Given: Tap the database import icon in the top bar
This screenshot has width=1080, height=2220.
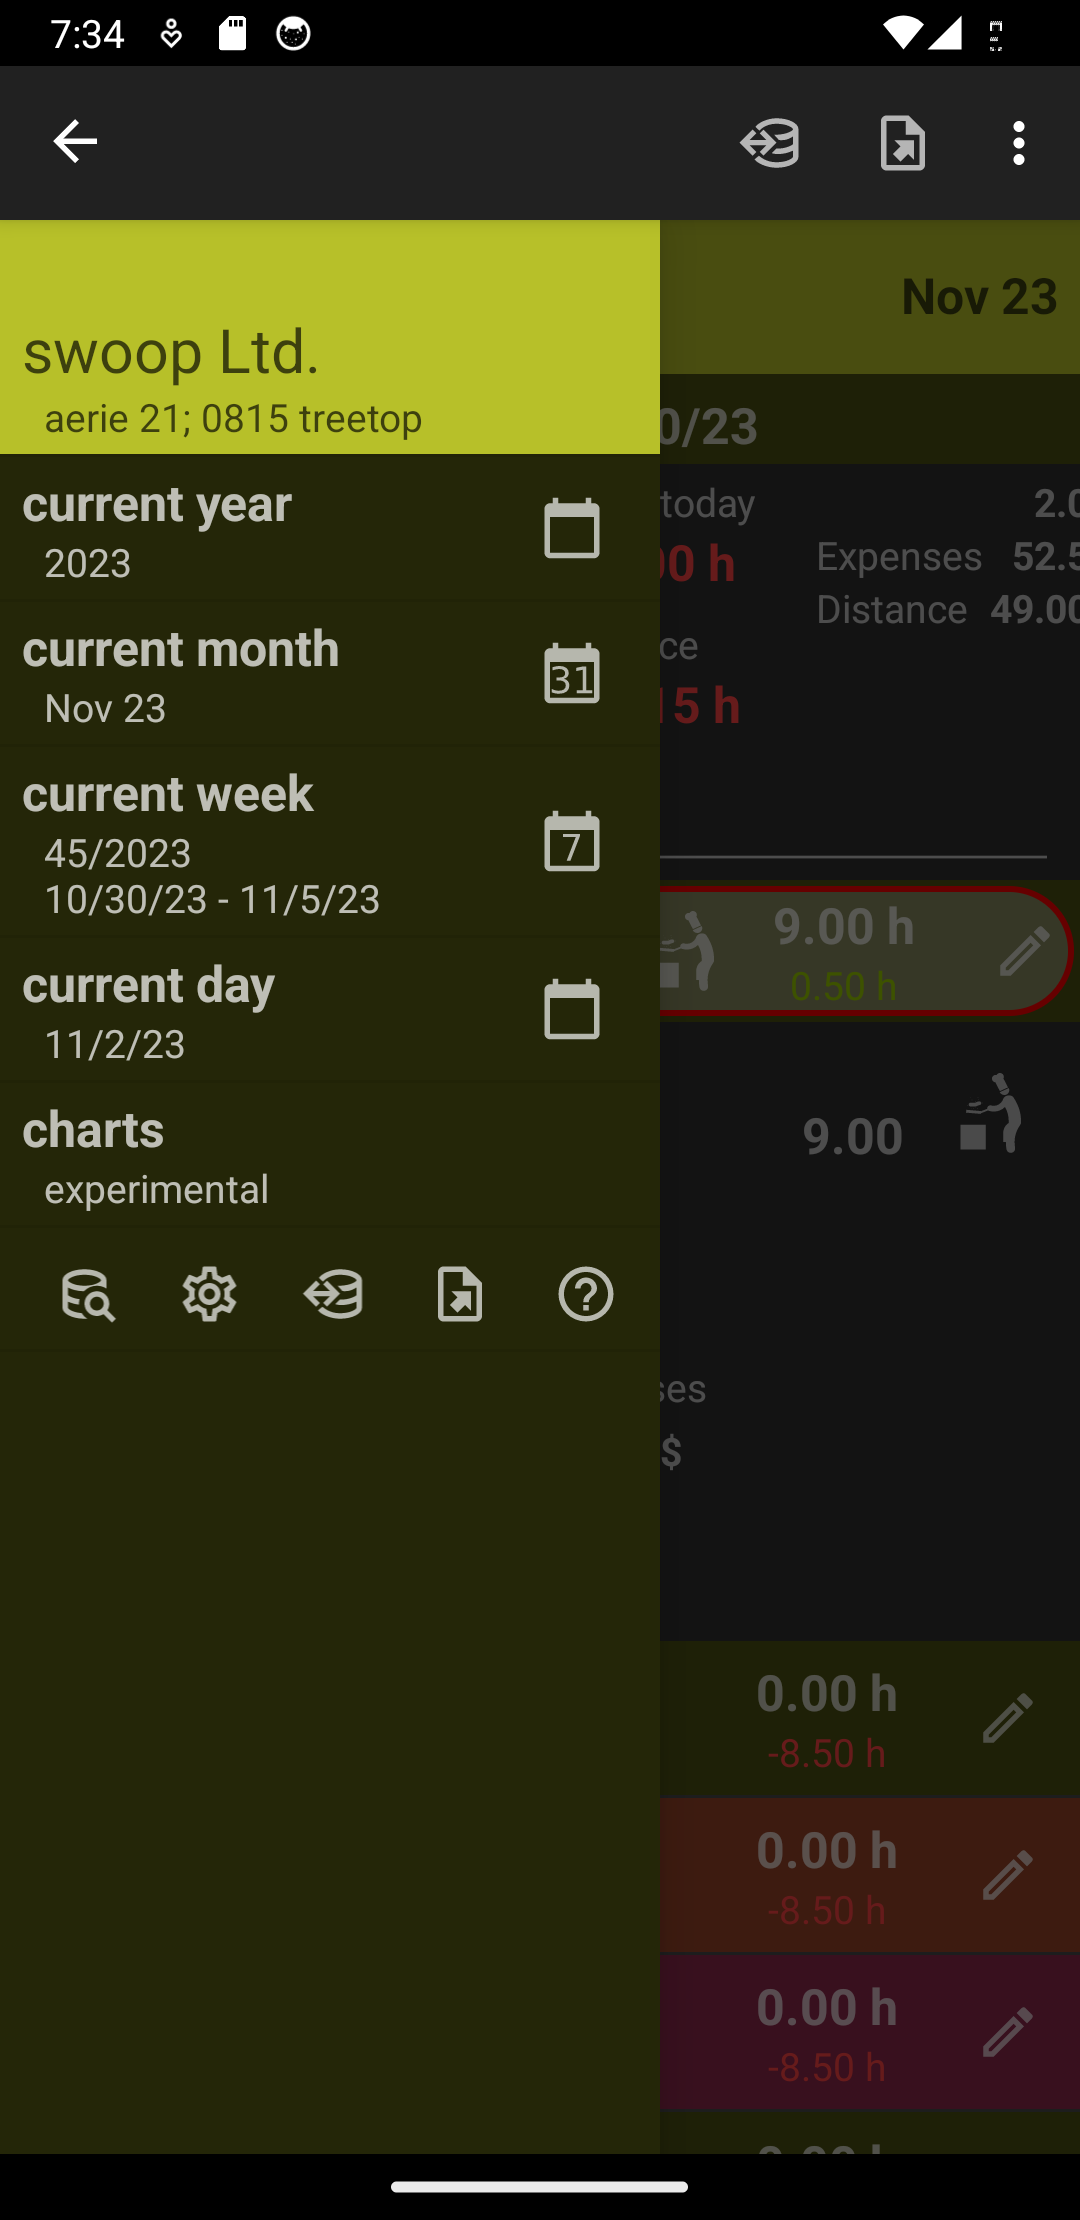Looking at the screenshot, I should [770, 142].
